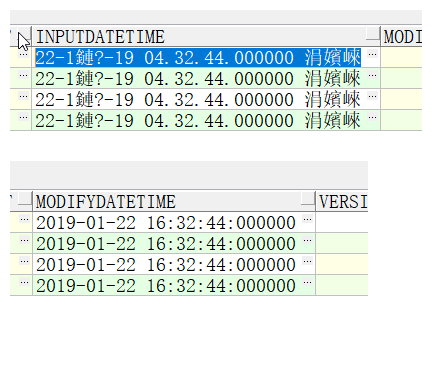
Task: Open the ellipsis editor on the highlighted INPUTDATETIME cell
Action: click(373, 54)
